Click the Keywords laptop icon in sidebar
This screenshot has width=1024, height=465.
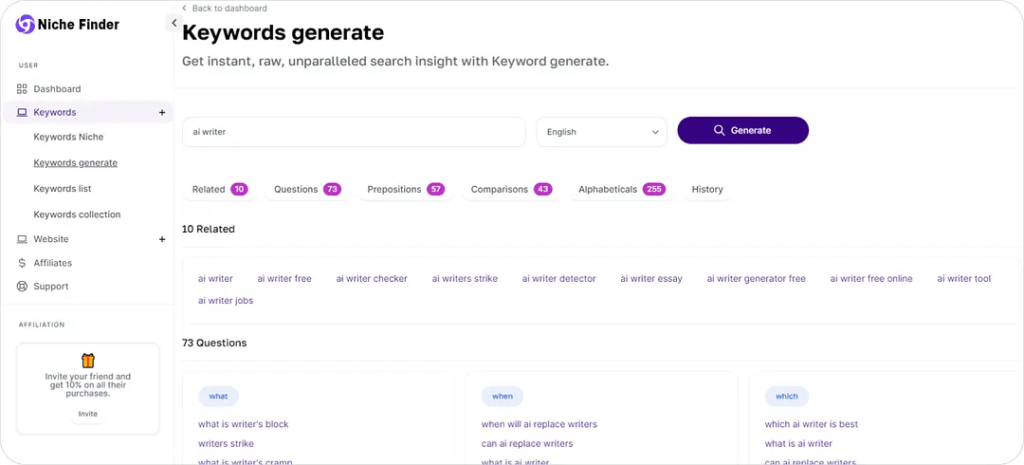(x=22, y=113)
